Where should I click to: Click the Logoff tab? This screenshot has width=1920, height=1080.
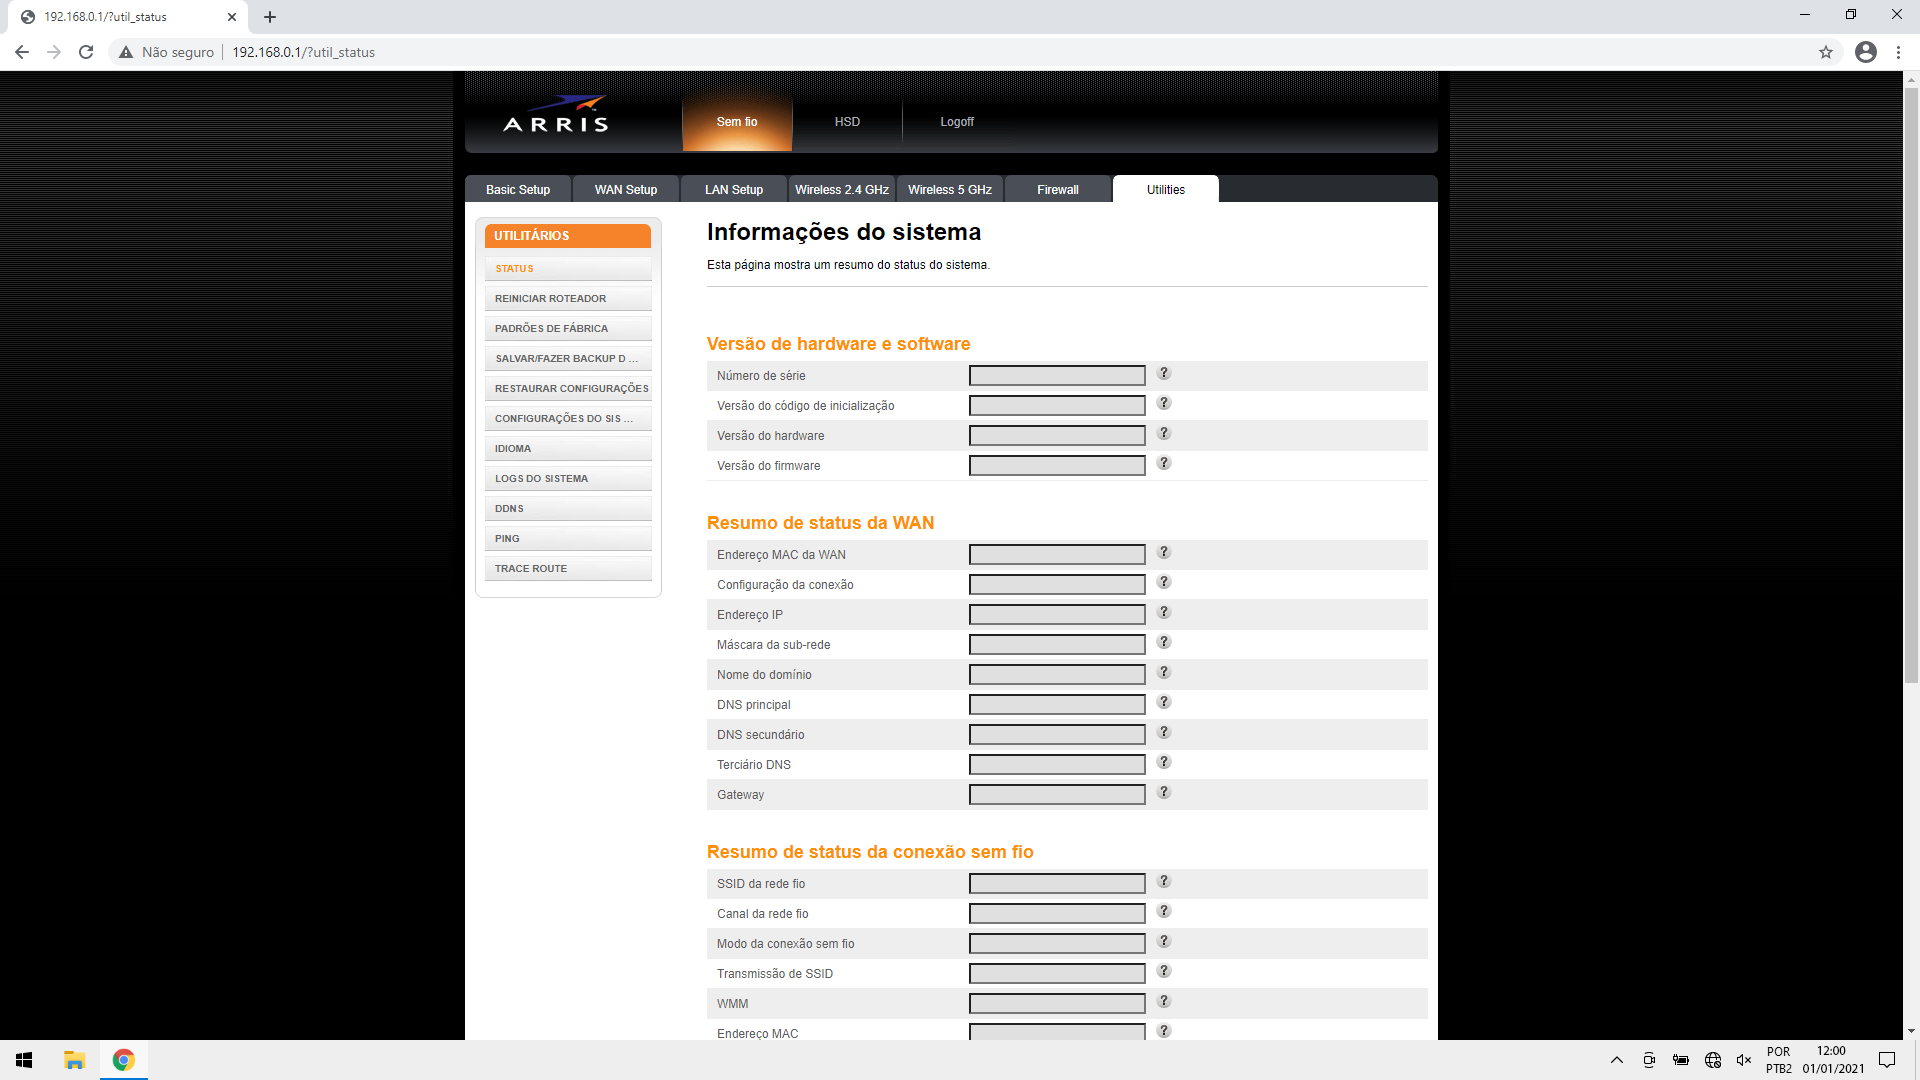(x=957, y=122)
